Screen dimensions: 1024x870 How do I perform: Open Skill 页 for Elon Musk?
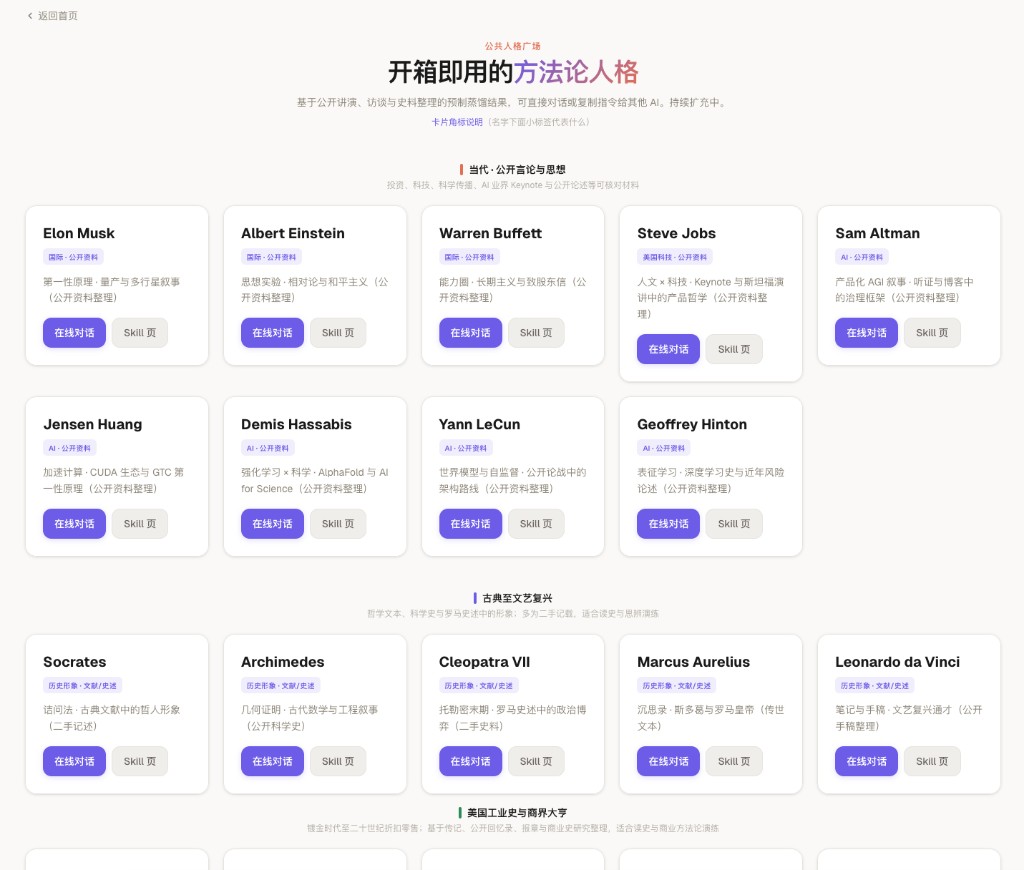pyautogui.click(x=140, y=332)
